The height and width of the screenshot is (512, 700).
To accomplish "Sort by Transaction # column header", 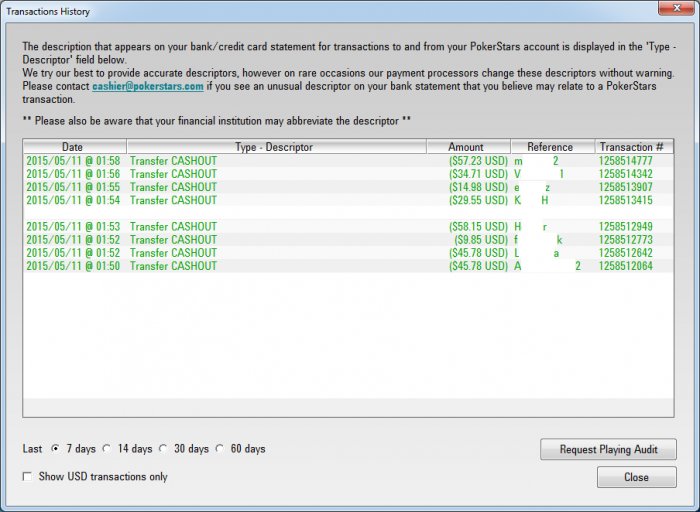I will pos(634,147).
